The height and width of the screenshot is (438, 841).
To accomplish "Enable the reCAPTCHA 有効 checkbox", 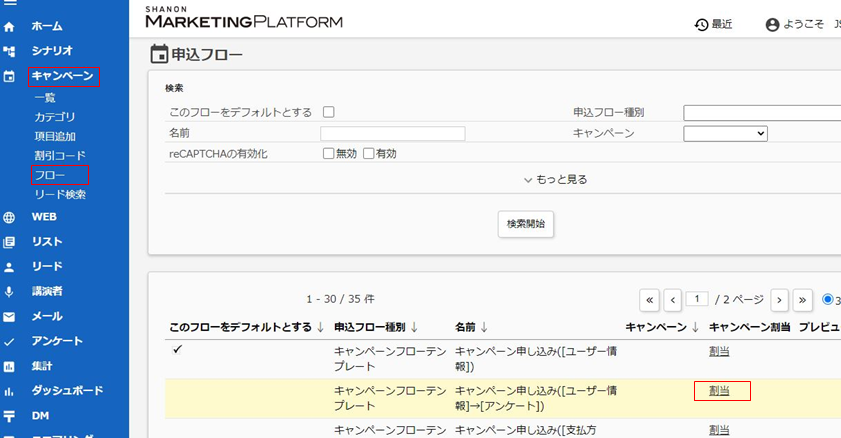I will click(368, 154).
